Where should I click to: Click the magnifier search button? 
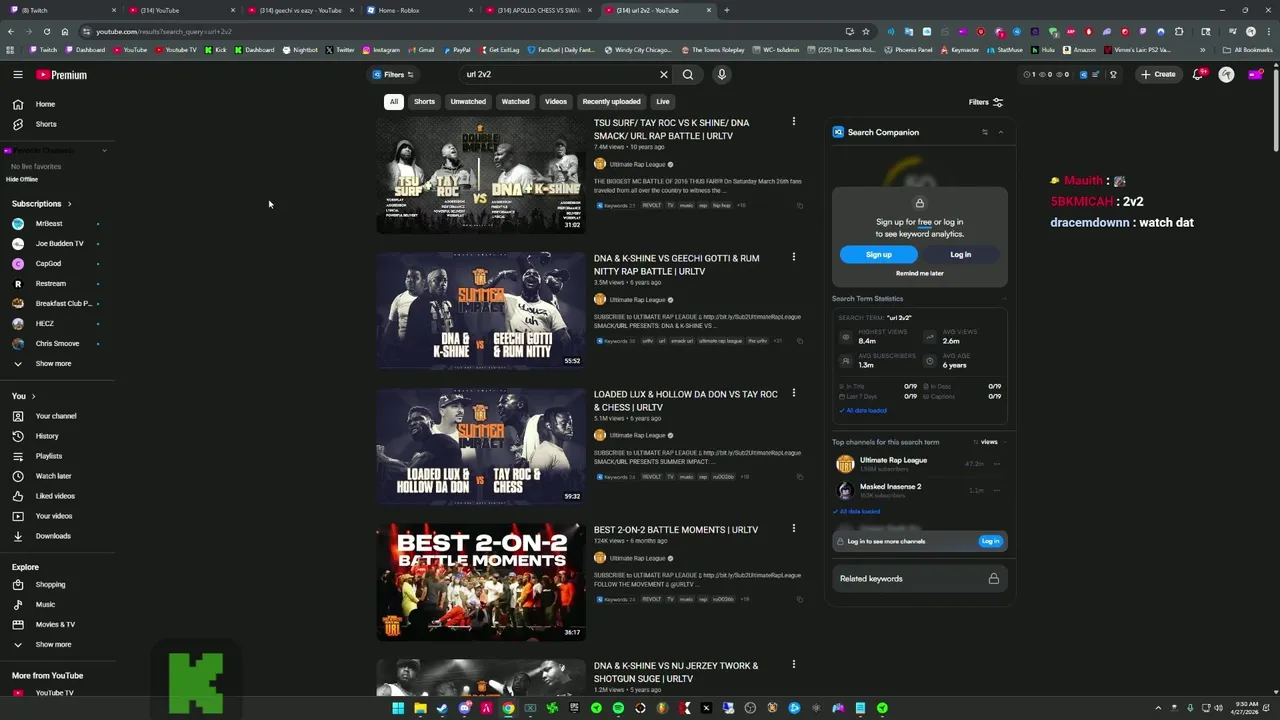coord(688,74)
